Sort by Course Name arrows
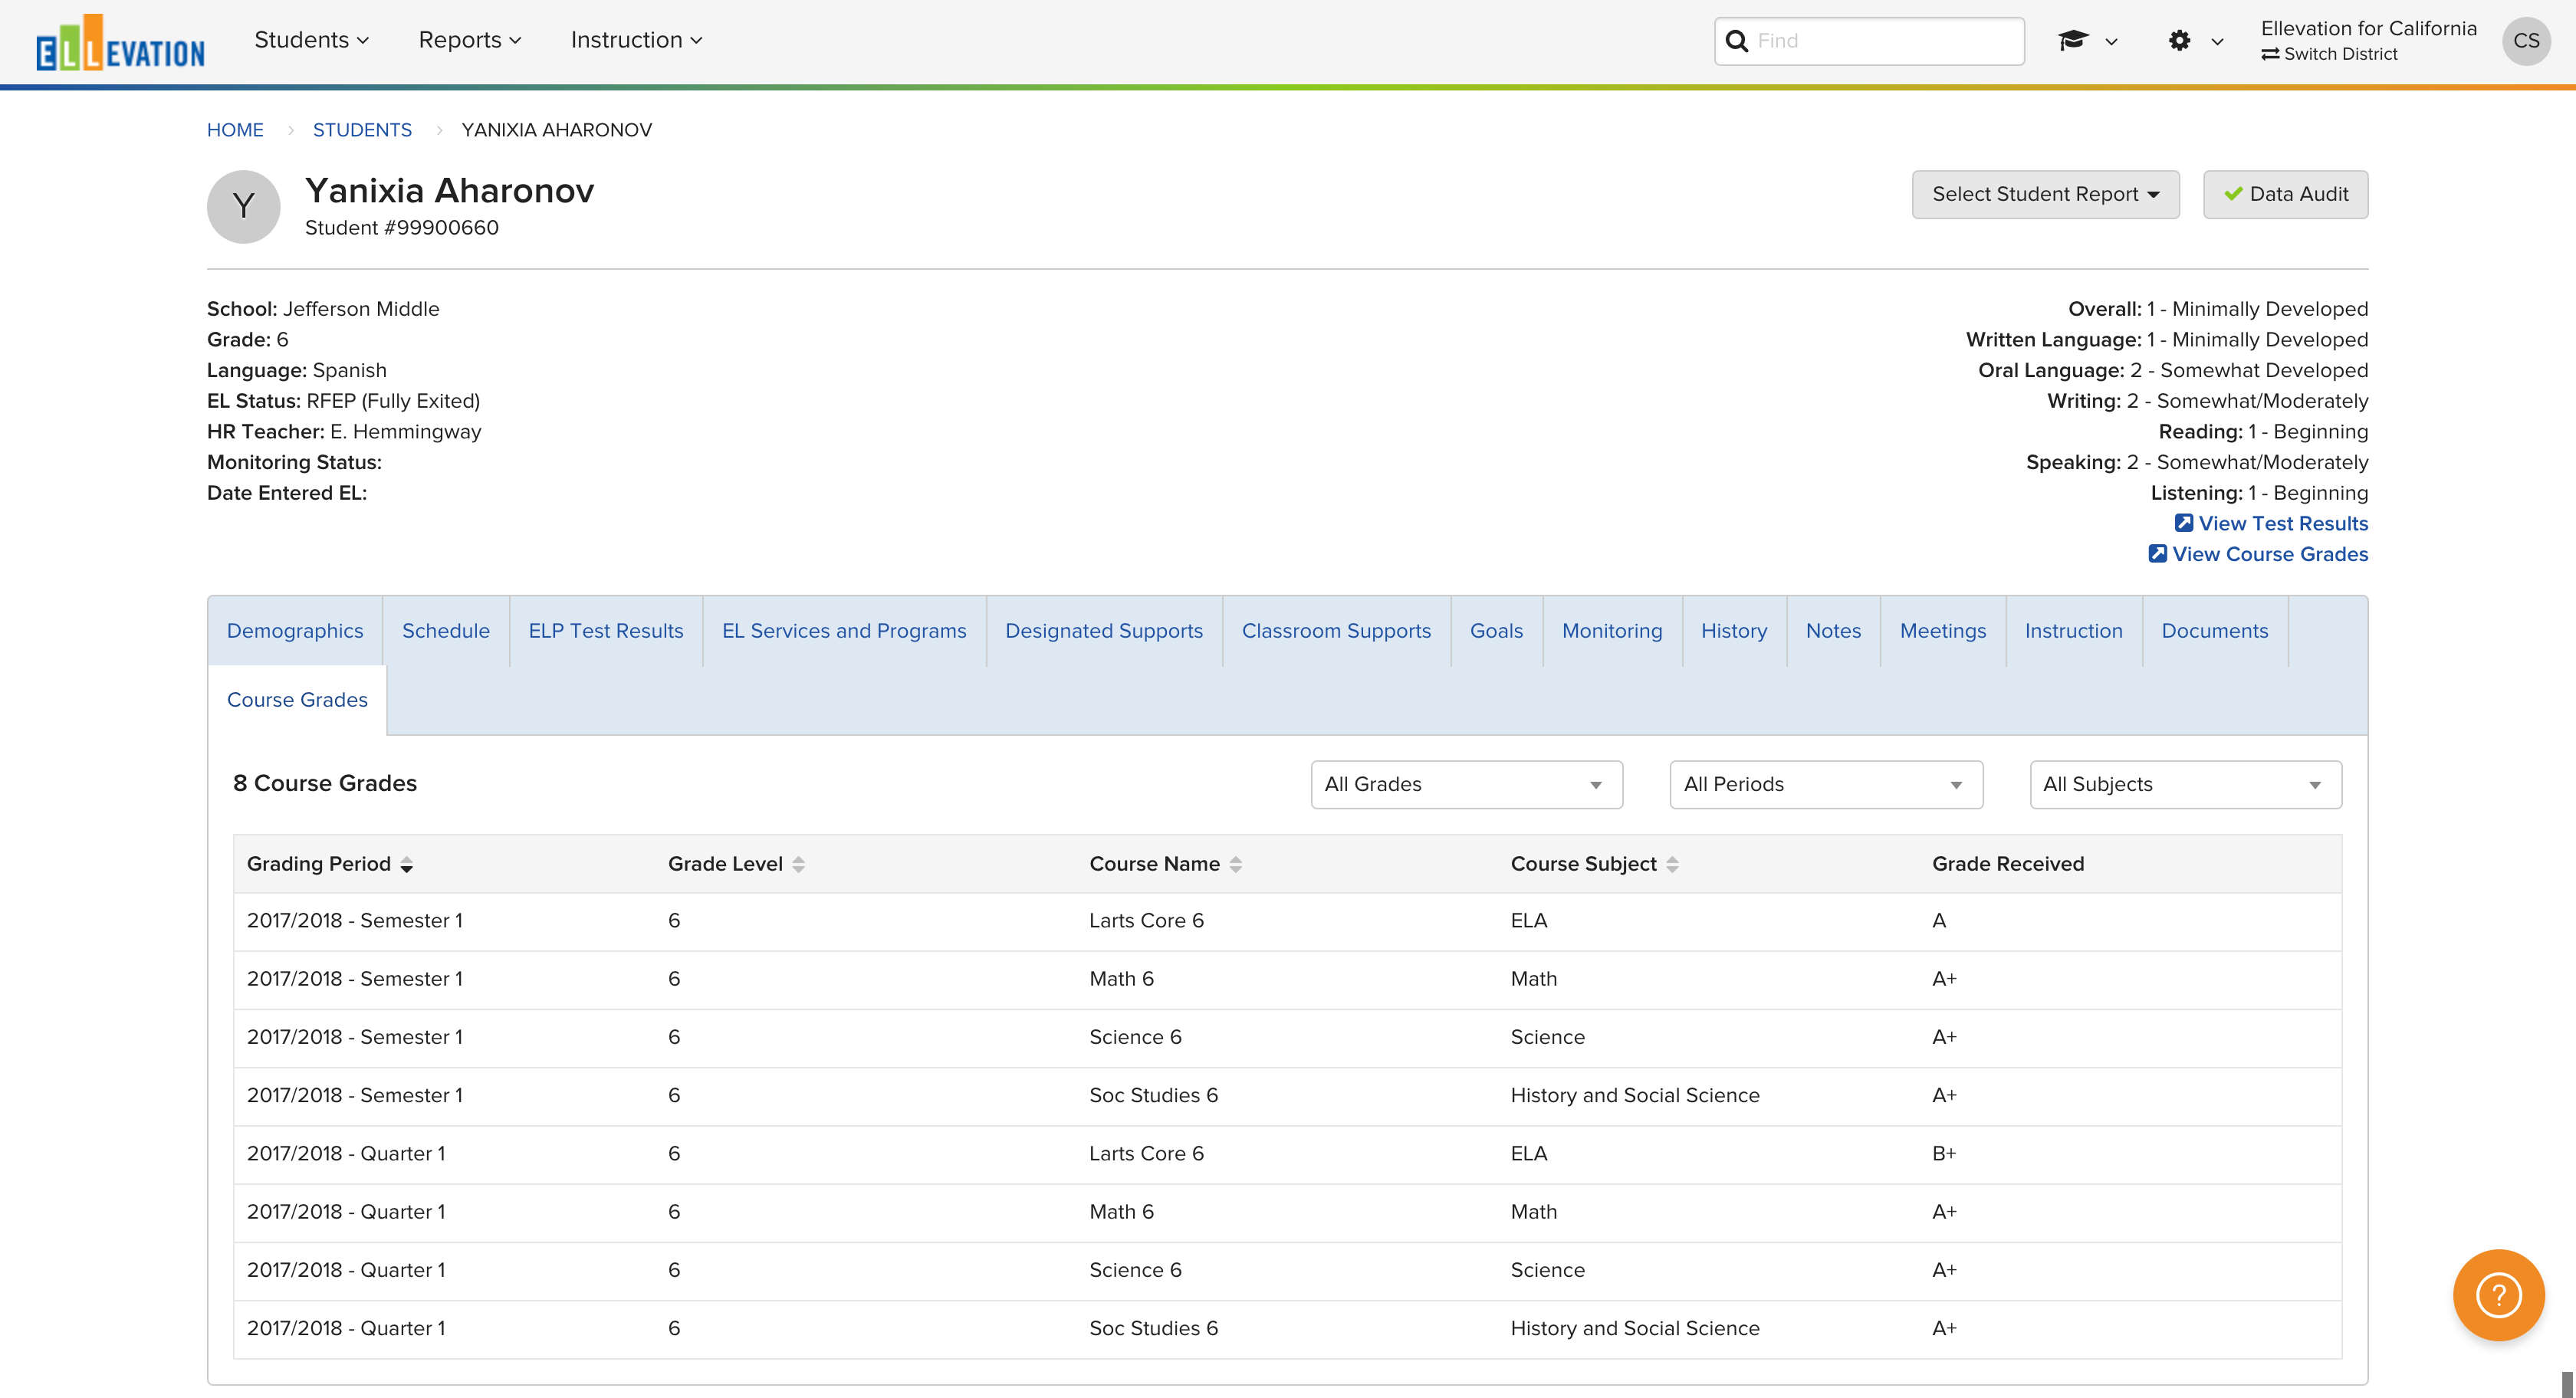Screen dimensions: 2576x1398 coord(1236,865)
